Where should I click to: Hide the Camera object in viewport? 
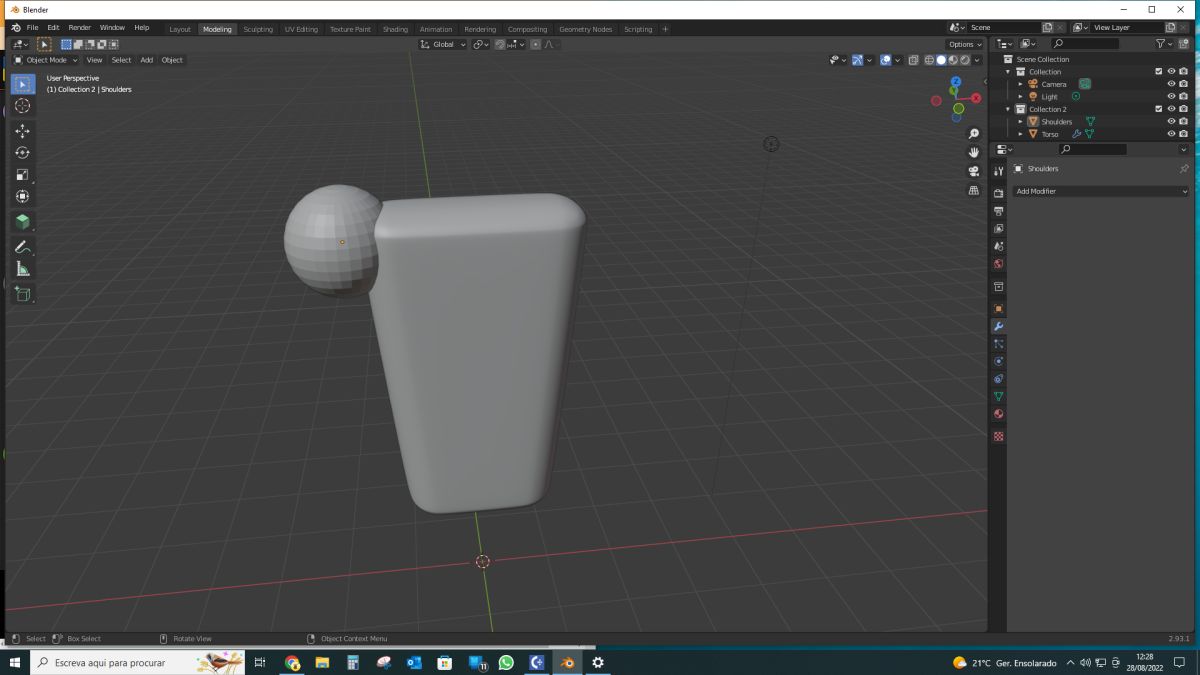tap(1171, 84)
